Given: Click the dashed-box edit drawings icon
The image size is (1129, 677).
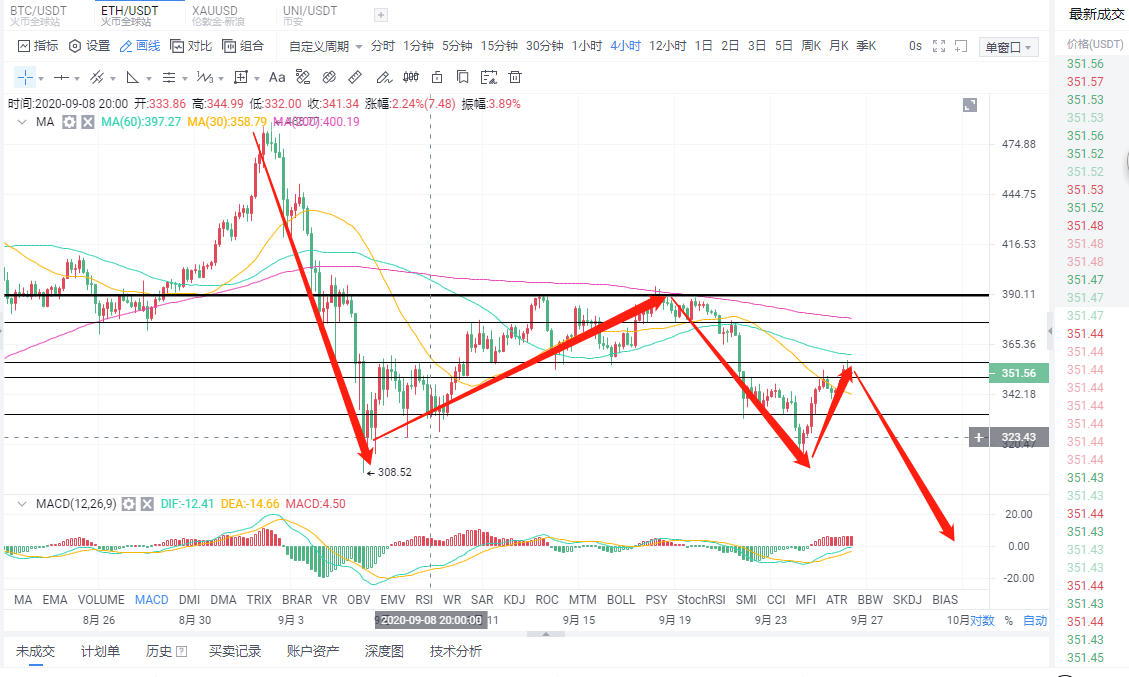Looking at the screenshot, I should 489,77.
